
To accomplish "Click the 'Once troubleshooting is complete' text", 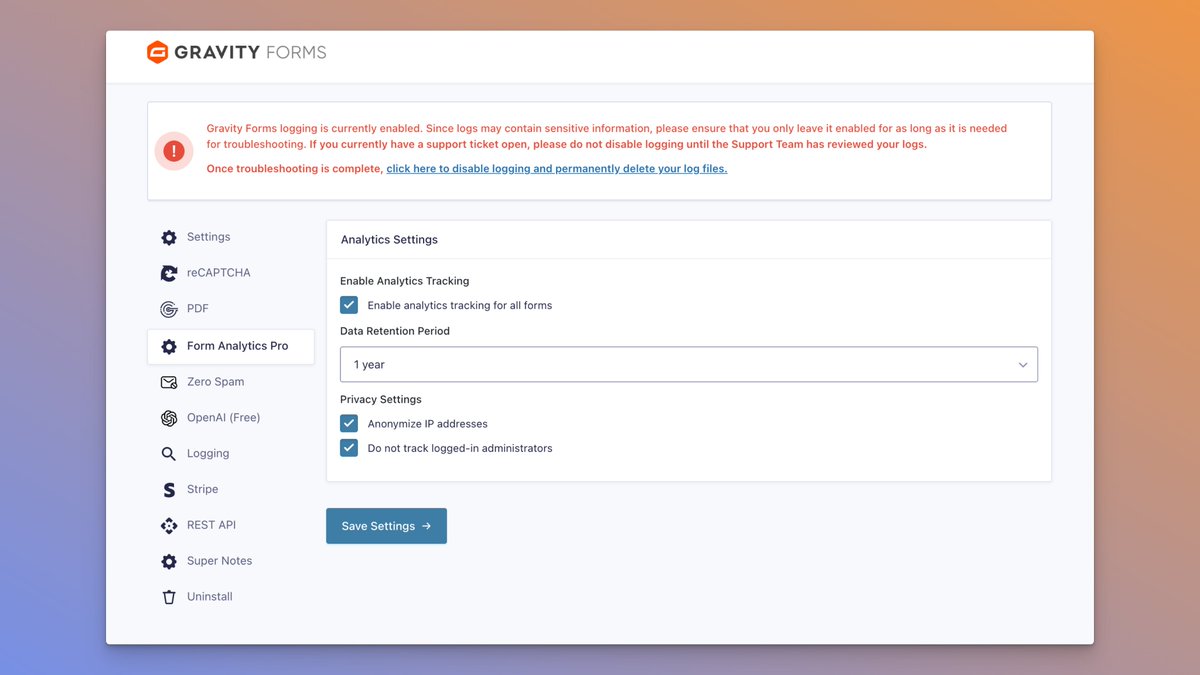I will pyautogui.click(x=295, y=169).
